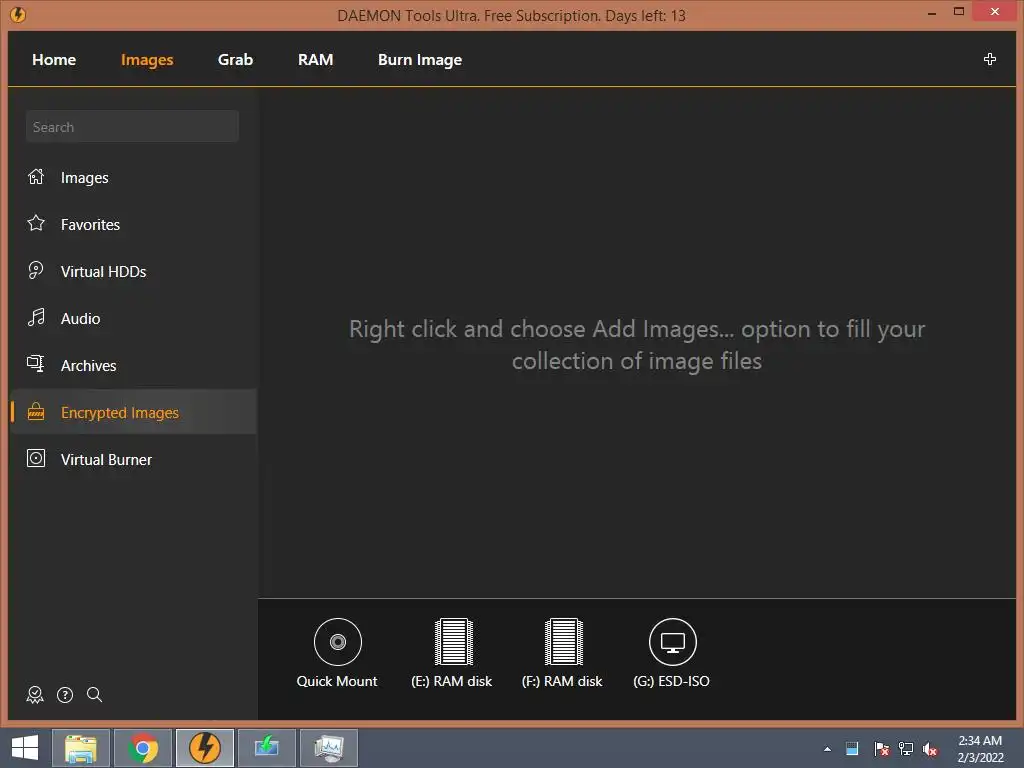
Task: Click the Favorites star icon
Action: 36,223
